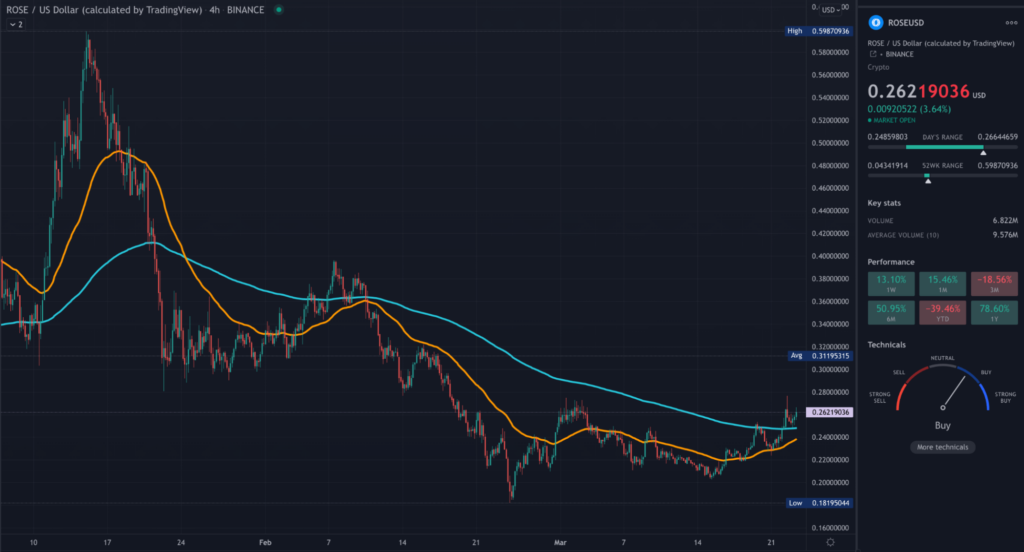Click the green market status dot in chart header

(277, 9)
